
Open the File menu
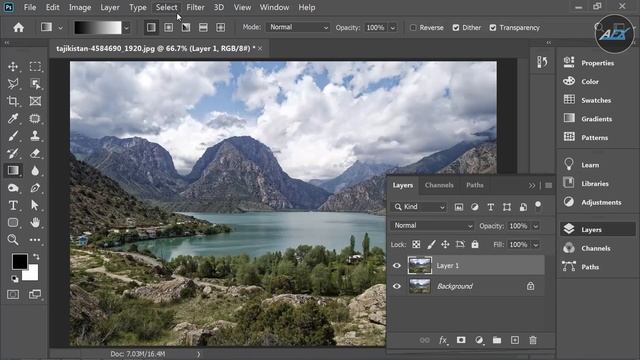click(x=30, y=7)
